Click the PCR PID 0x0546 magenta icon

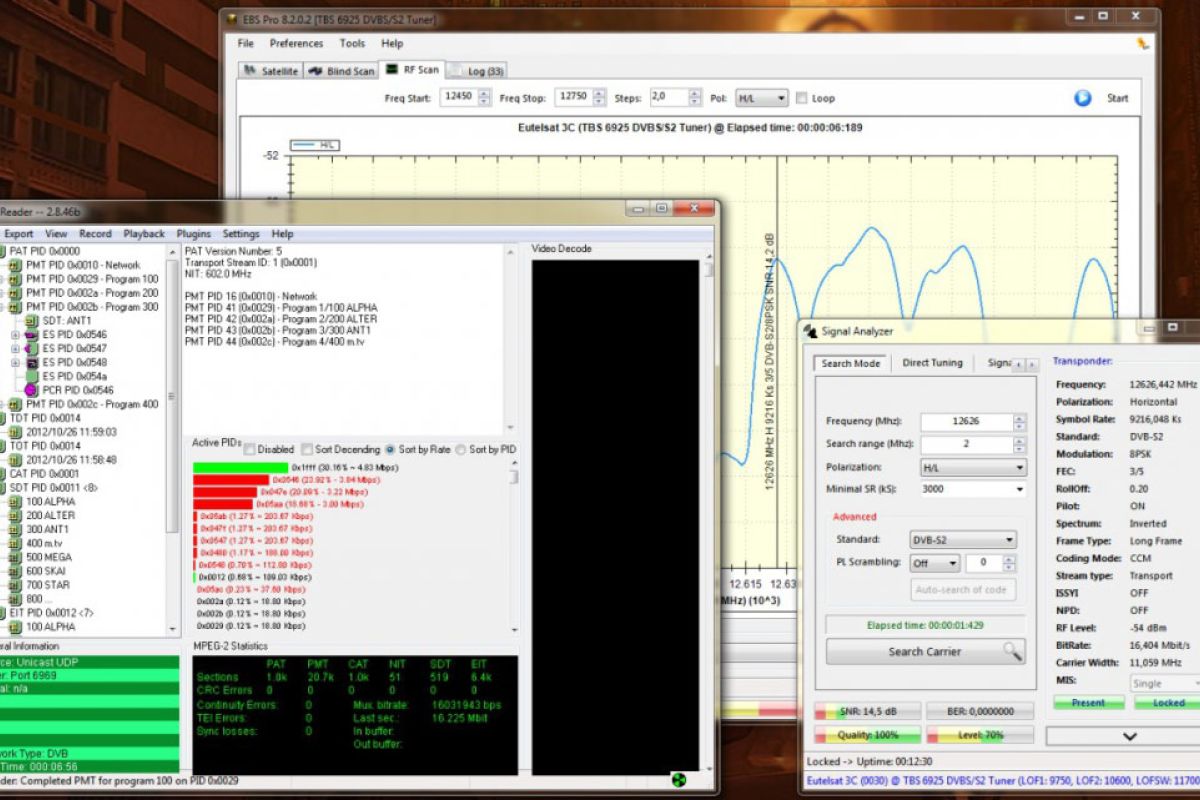30,390
